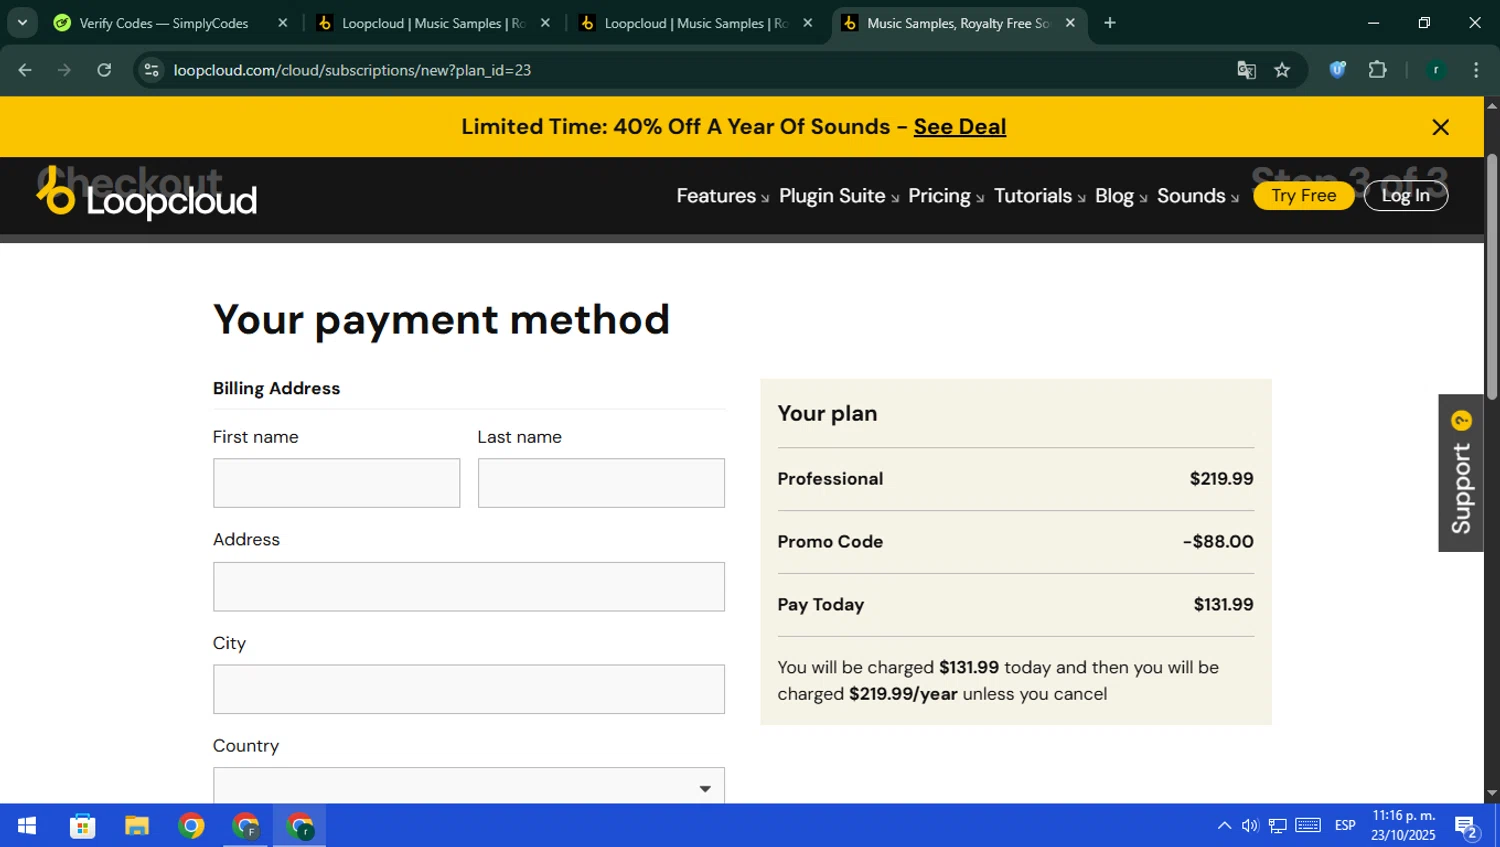The width and height of the screenshot is (1500, 847).
Task: Click the Try Free button
Action: click(1303, 196)
